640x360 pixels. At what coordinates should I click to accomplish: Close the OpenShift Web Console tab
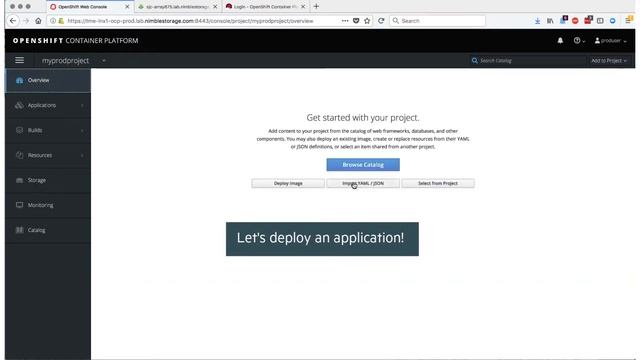(x=127, y=7)
